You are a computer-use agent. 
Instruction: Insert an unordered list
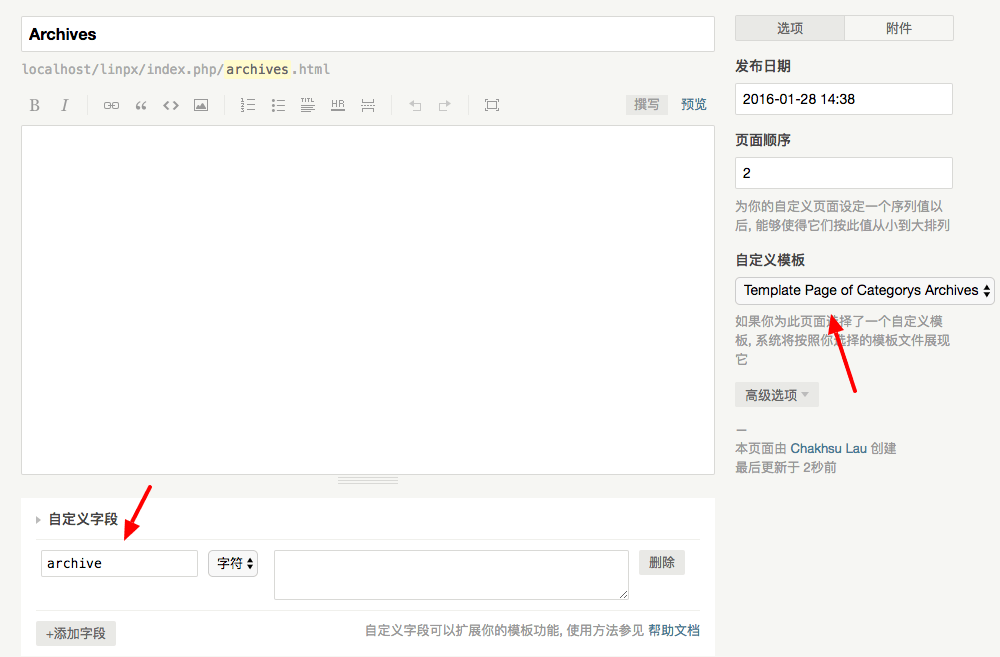click(278, 105)
